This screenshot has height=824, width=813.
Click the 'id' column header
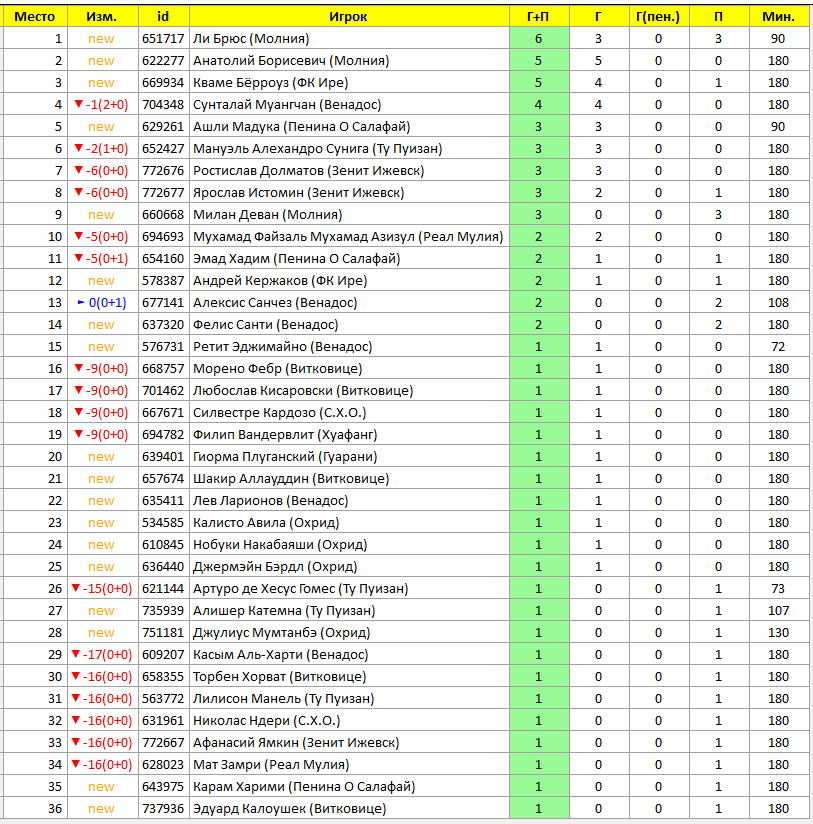[x=163, y=17]
